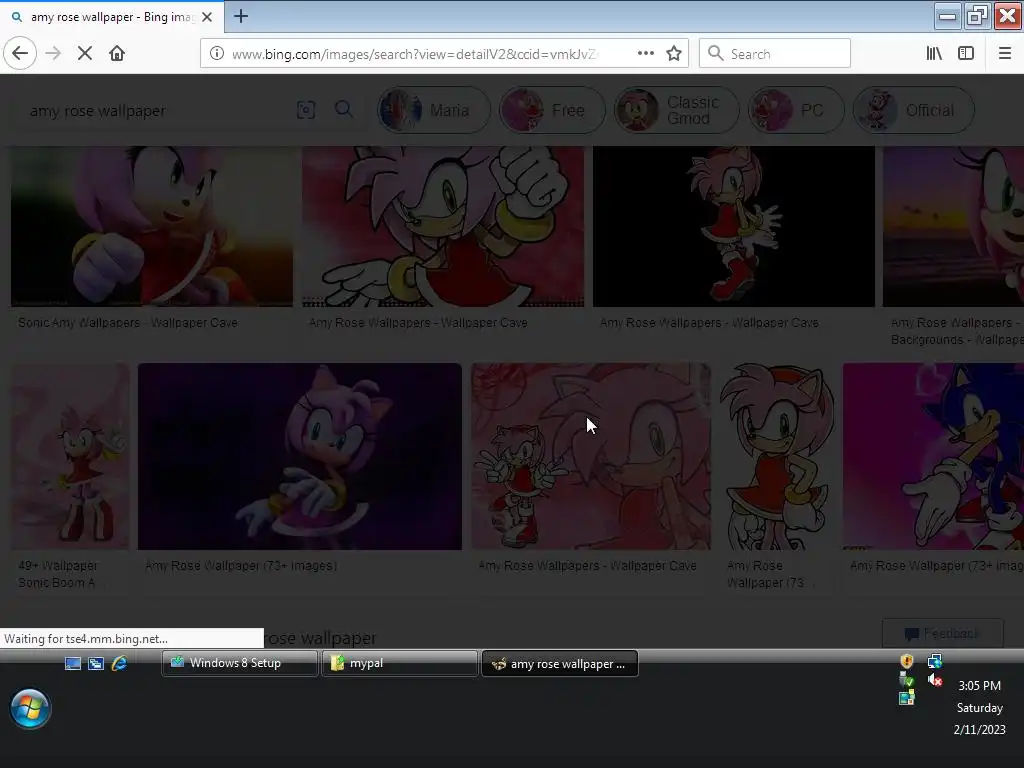Switch to mypal taskbar button

click(x=400, y=663)
